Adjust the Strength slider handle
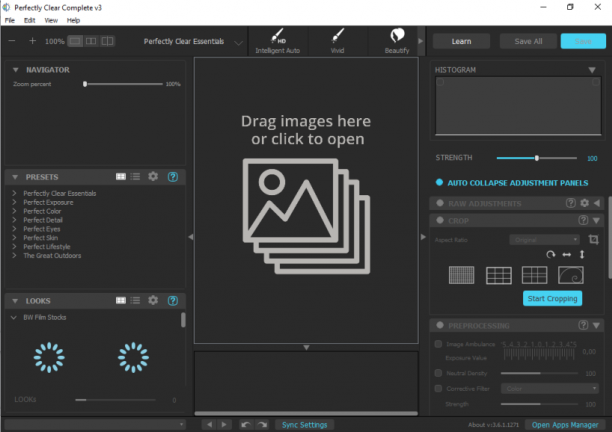Viewport: 612px width, 432px height. 537,158
